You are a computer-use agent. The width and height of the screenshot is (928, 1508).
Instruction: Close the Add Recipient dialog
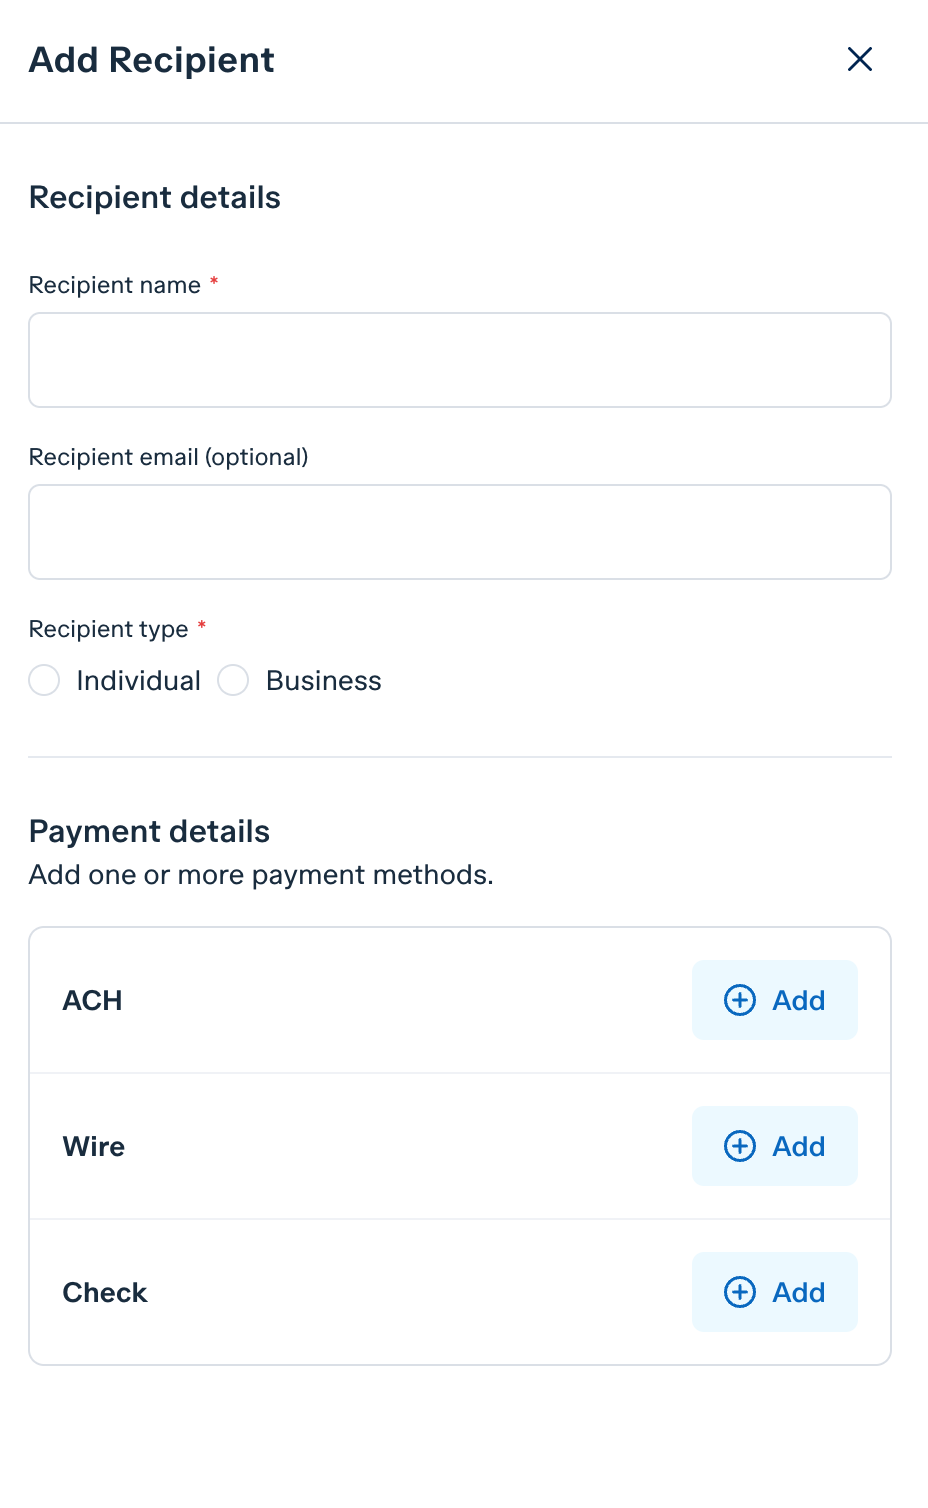(x=860, y=59)
